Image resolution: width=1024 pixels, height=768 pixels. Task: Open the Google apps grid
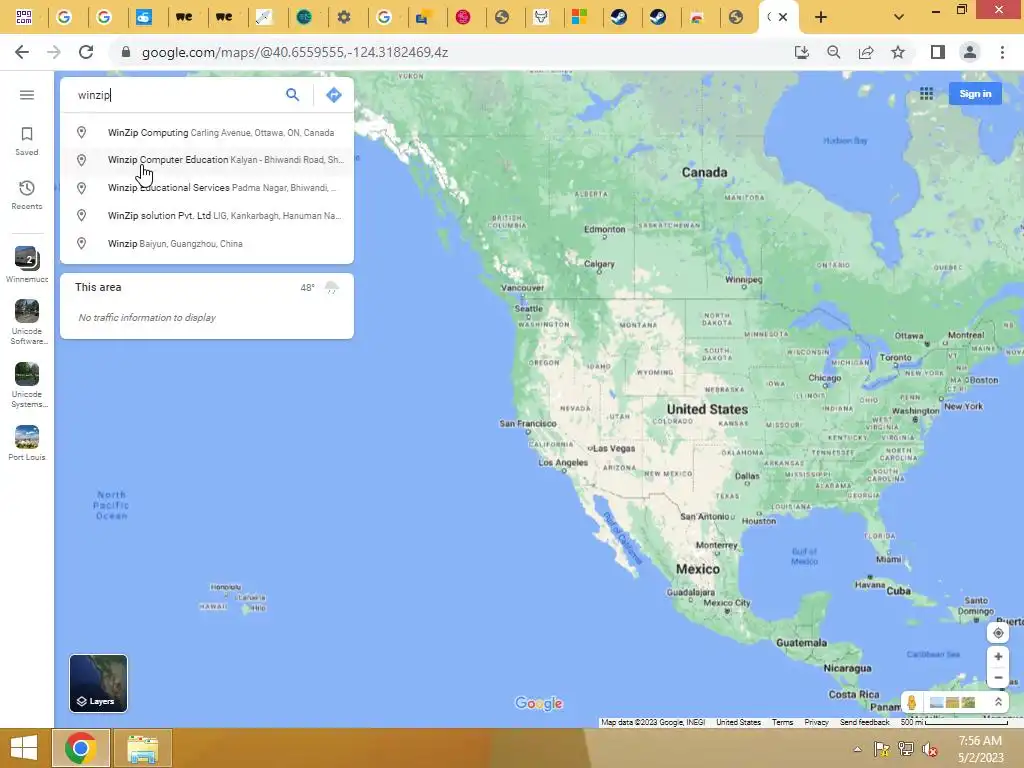tap(926, 94)
